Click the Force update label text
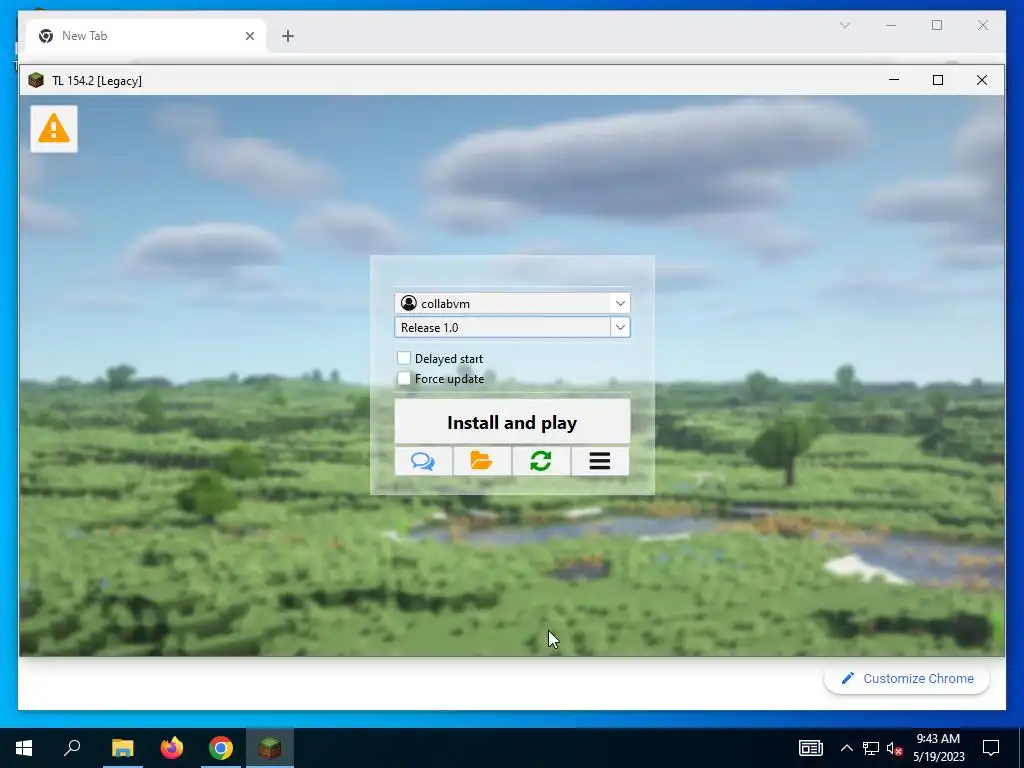 pos(449,379)
